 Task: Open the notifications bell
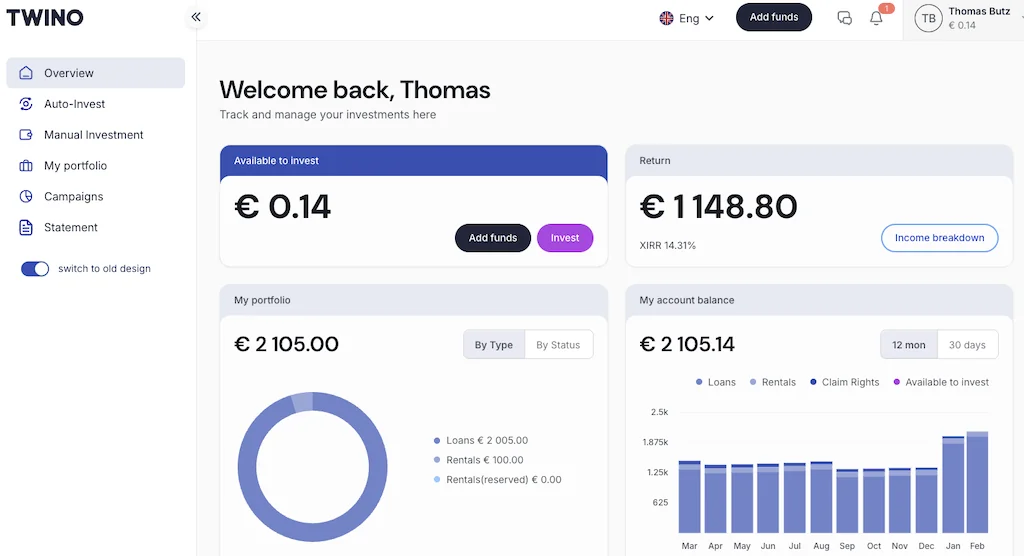(877, 18)
